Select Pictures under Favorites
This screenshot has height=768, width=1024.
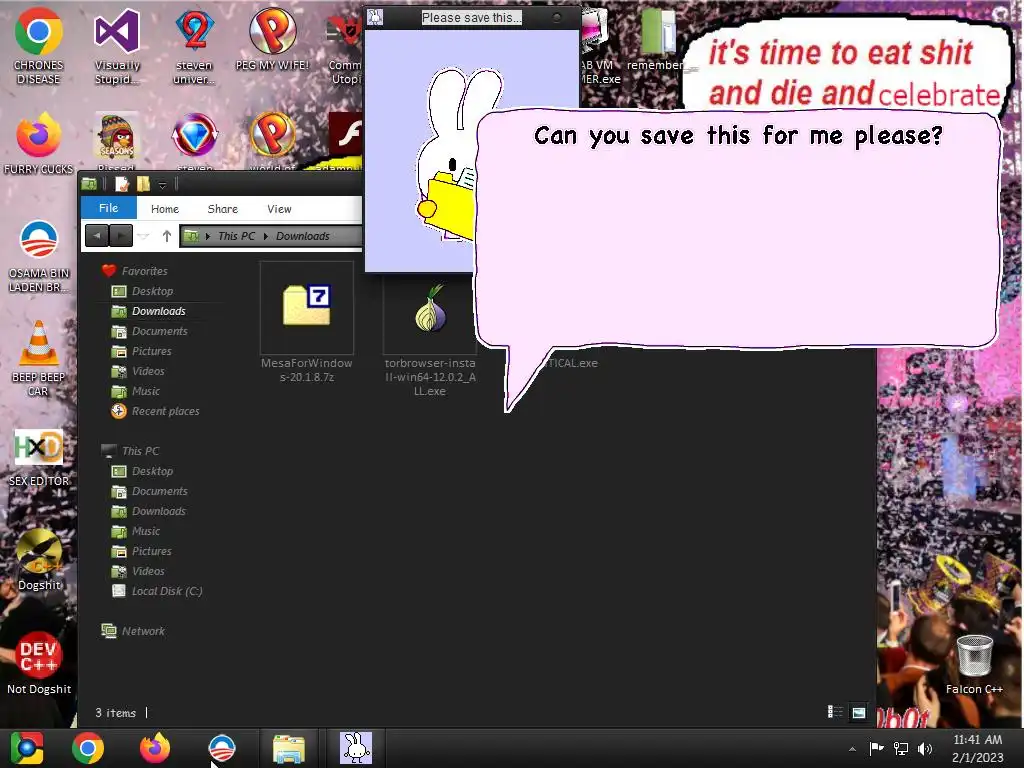click(x=152, y=351)
